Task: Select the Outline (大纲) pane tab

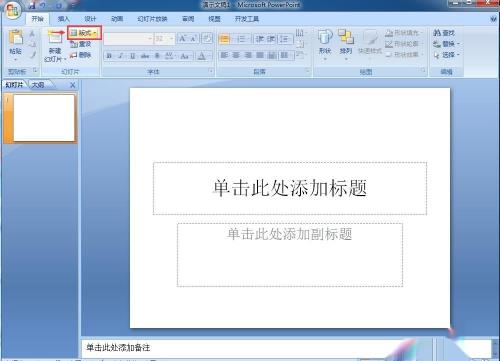Action: click(x=38, y=85)
